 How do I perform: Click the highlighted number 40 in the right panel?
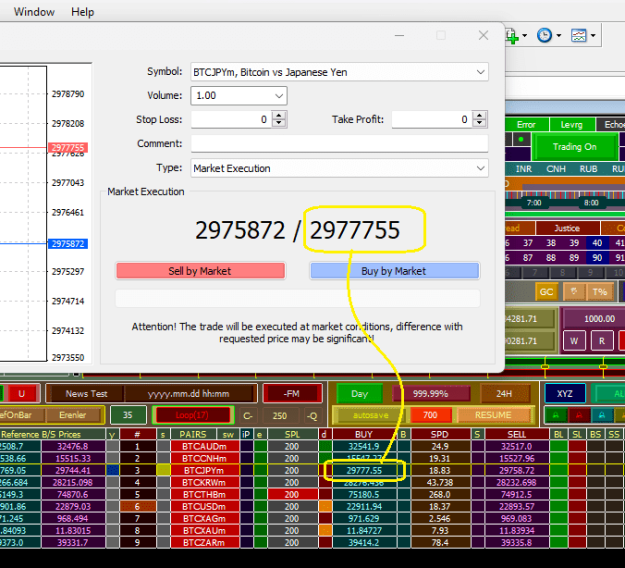[597, 243]
